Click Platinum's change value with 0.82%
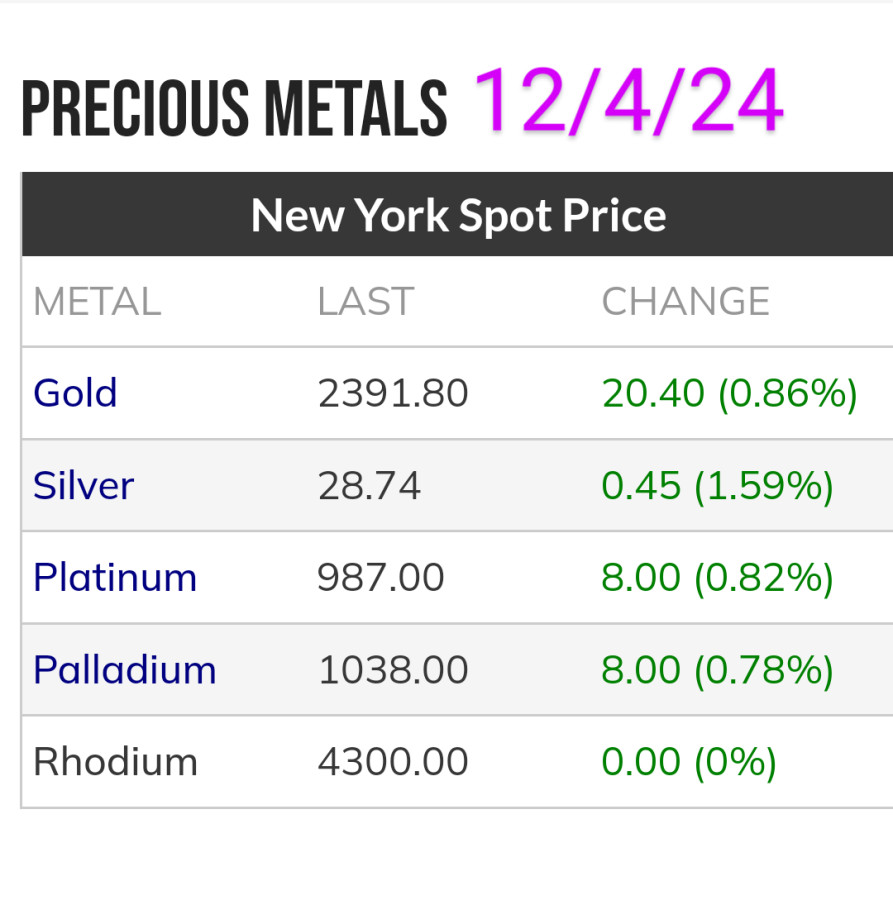This screenshot has width=893, height=900. [x=717, y=578]
